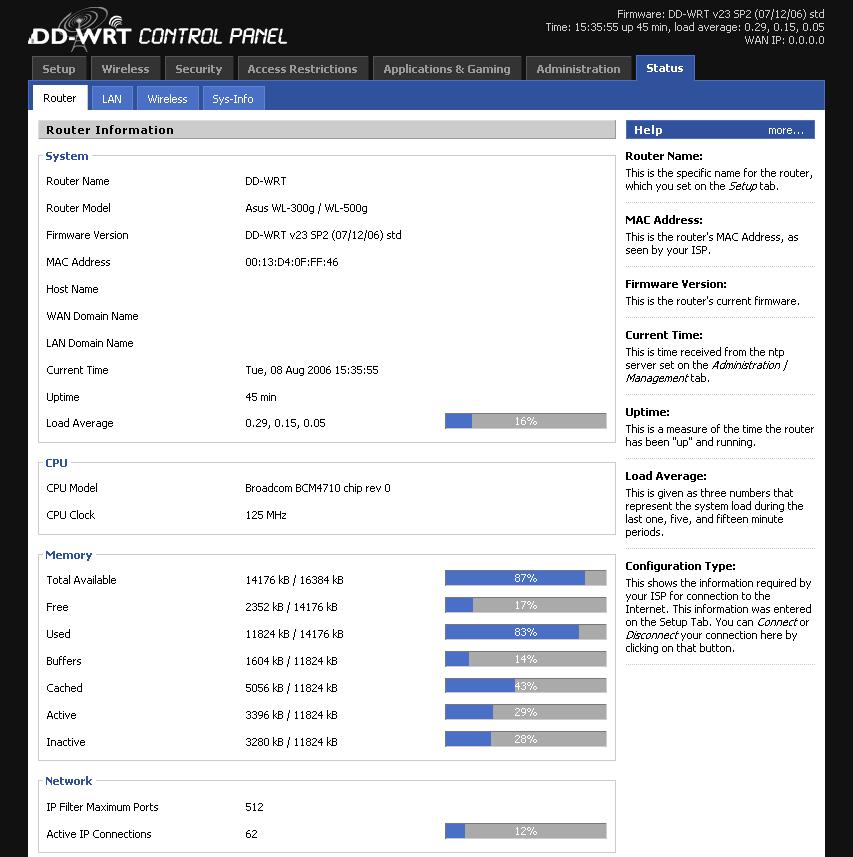Open the LAN status sub-tab
This screenshot has width=853, height=857.
(x=112, y=99)
